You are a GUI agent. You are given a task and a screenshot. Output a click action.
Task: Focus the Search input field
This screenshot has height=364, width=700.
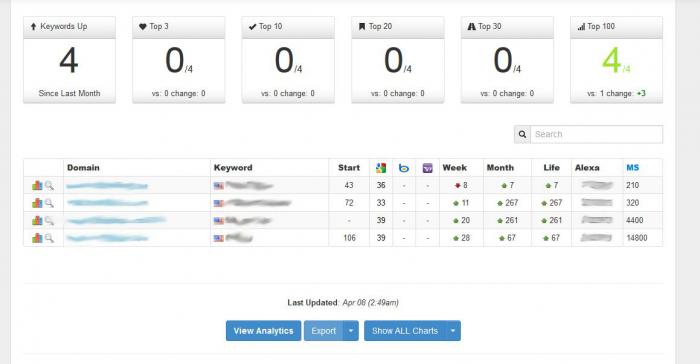(x=596, y=134)
